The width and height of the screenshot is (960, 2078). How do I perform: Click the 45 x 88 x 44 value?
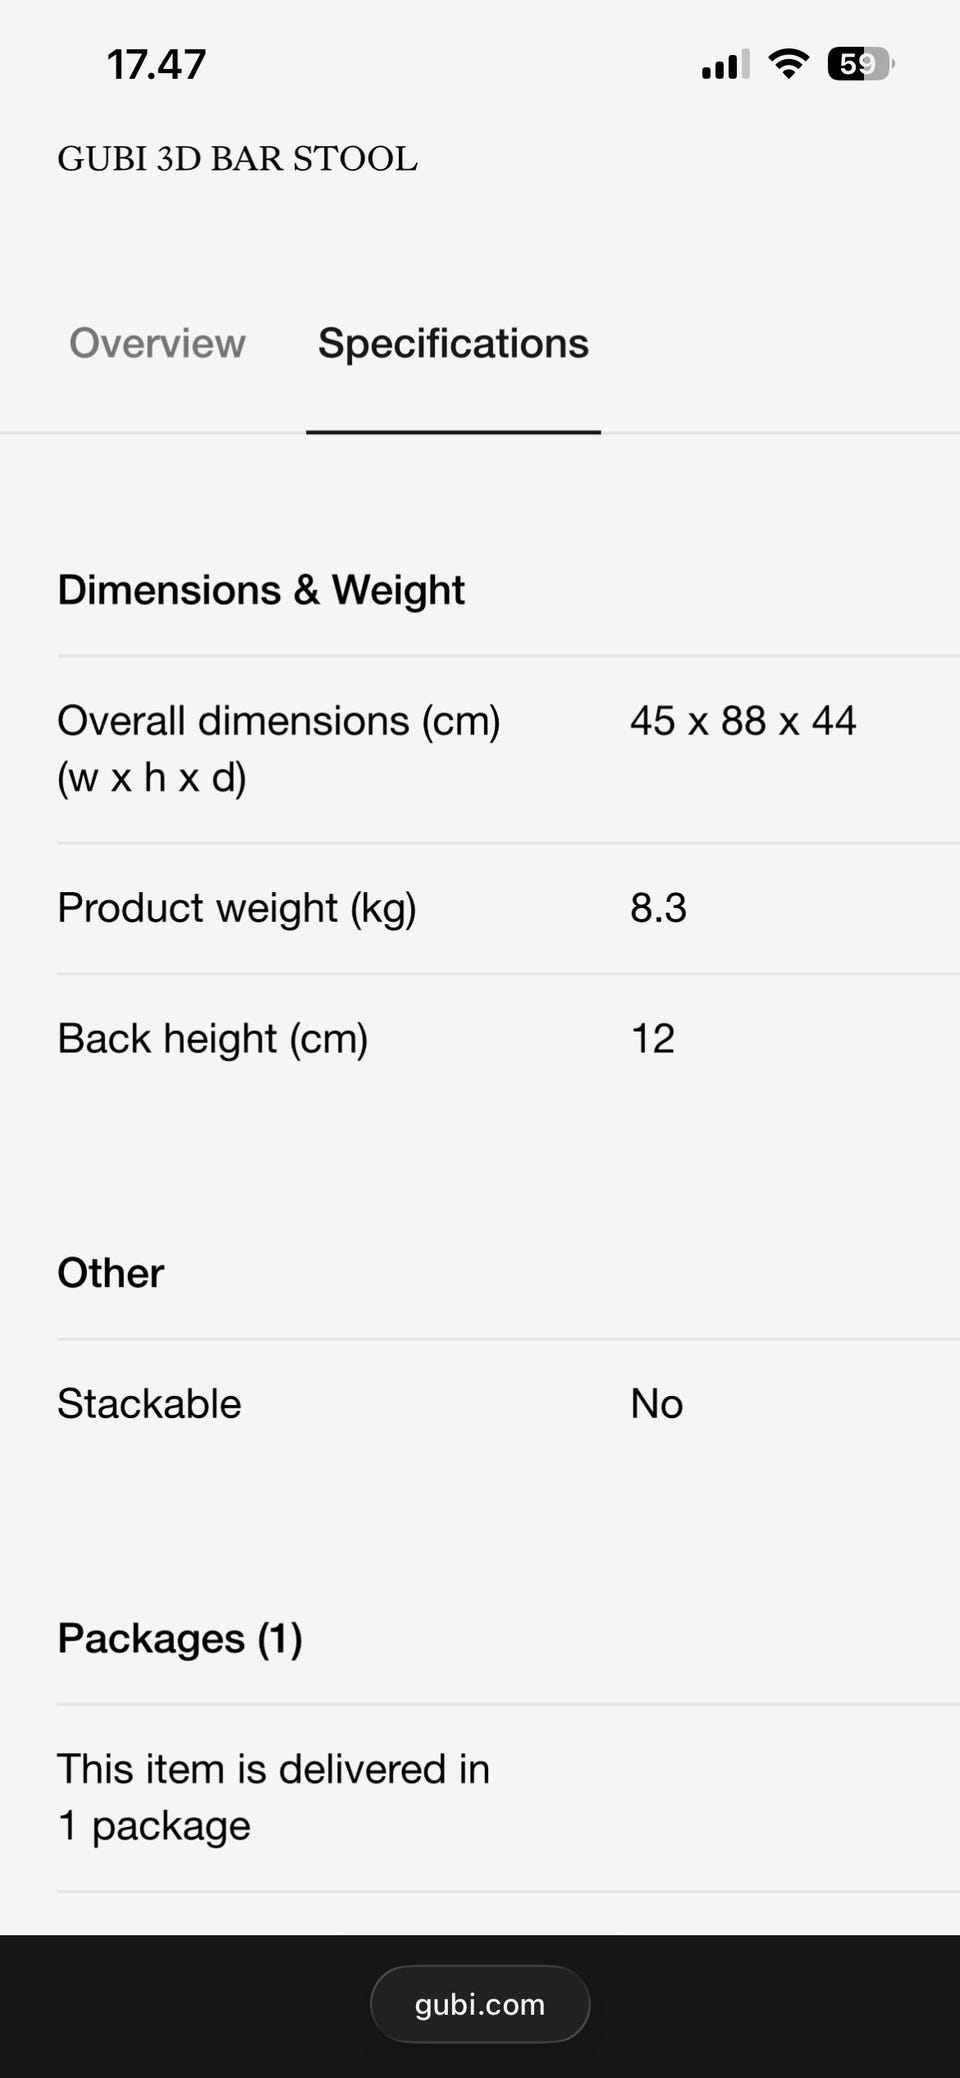click(x=743, y=721)
